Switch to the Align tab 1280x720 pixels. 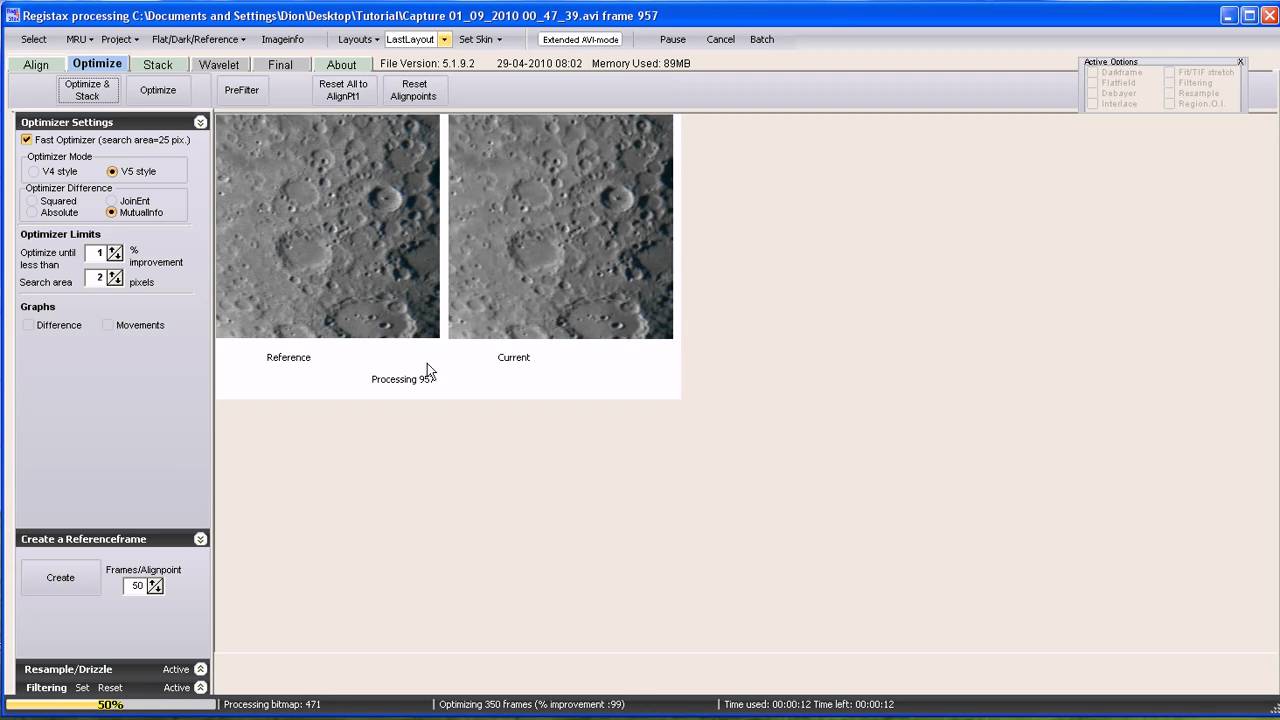pyautogui.click(x=36, y=65)
